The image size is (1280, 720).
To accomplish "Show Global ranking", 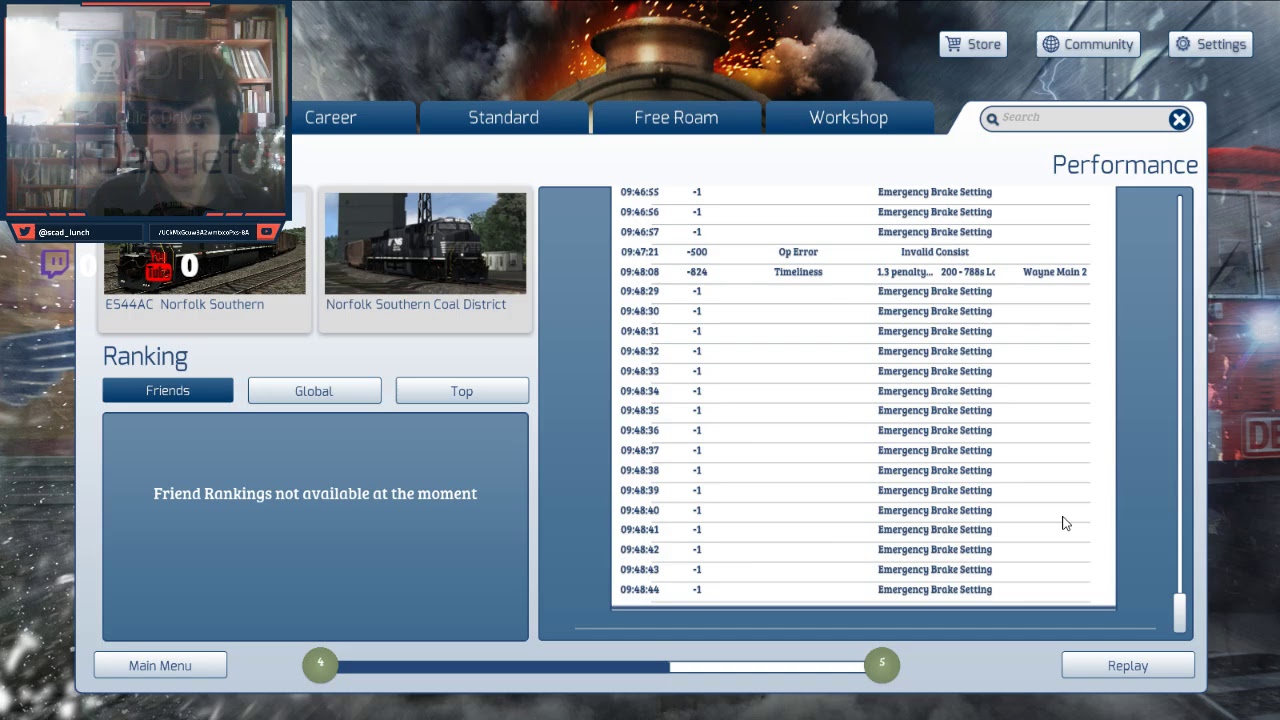I will click(x=314, y=391).
